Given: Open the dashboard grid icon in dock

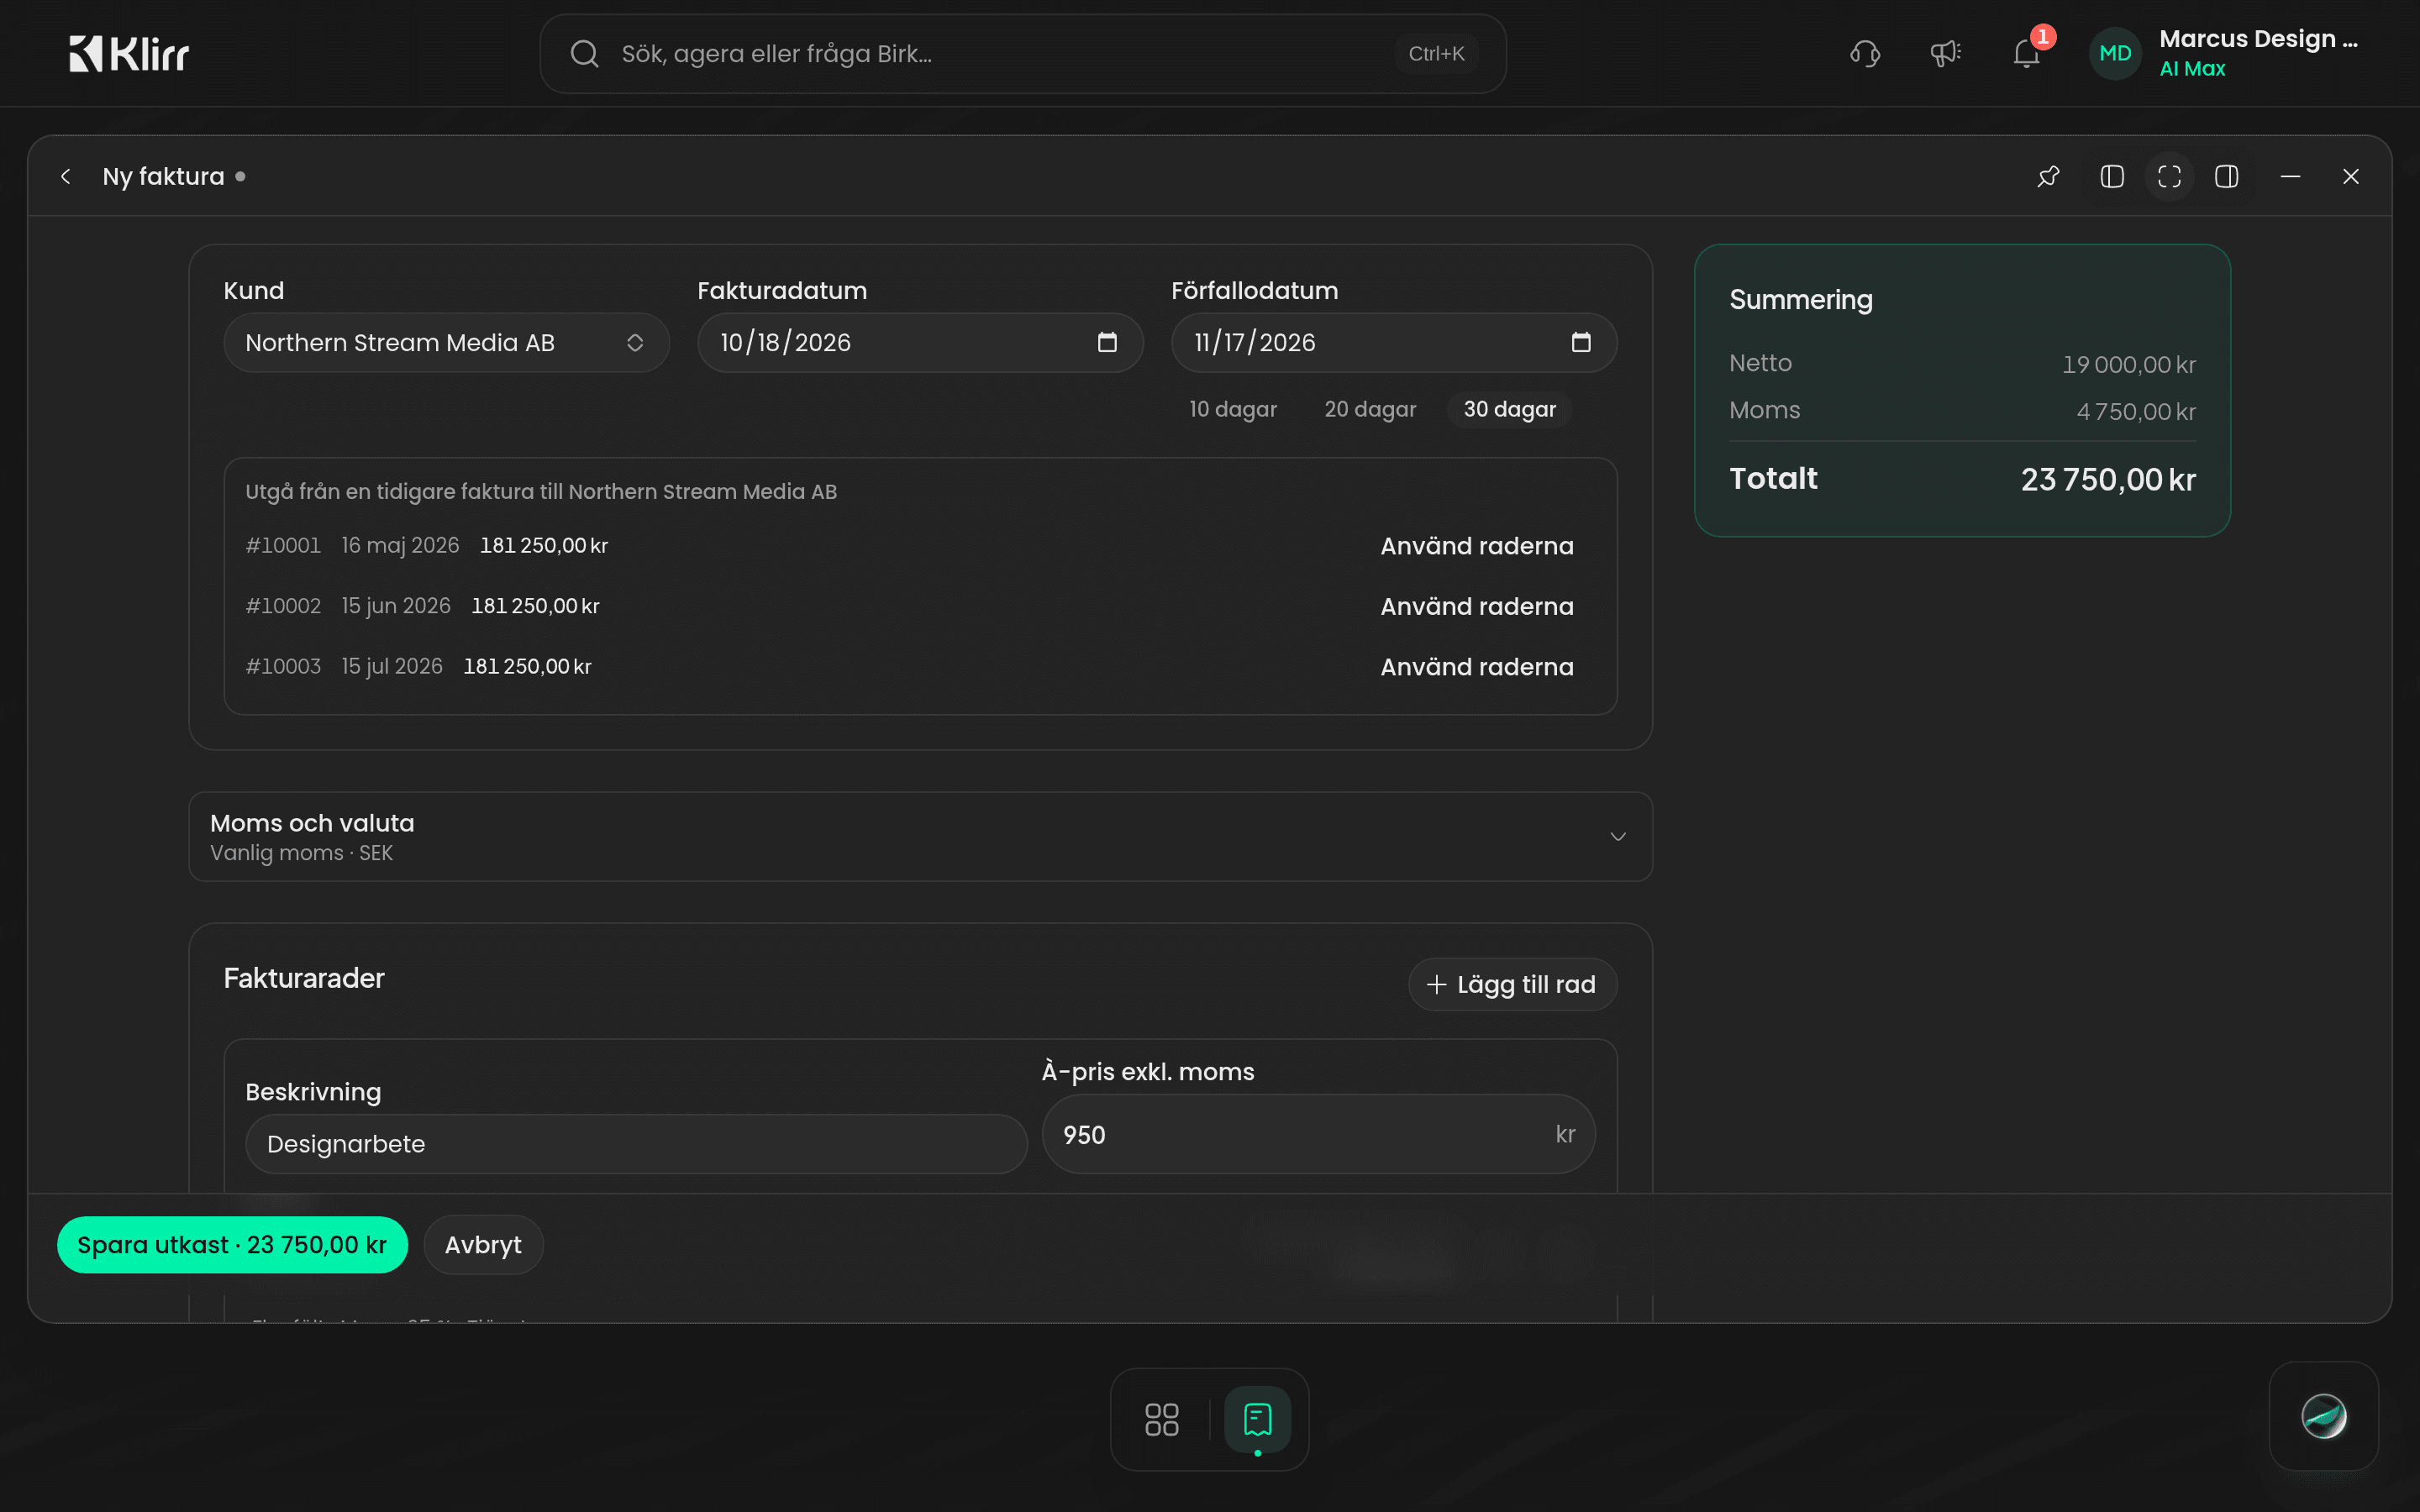Looking at the screenshot, I should 1161,1419.
